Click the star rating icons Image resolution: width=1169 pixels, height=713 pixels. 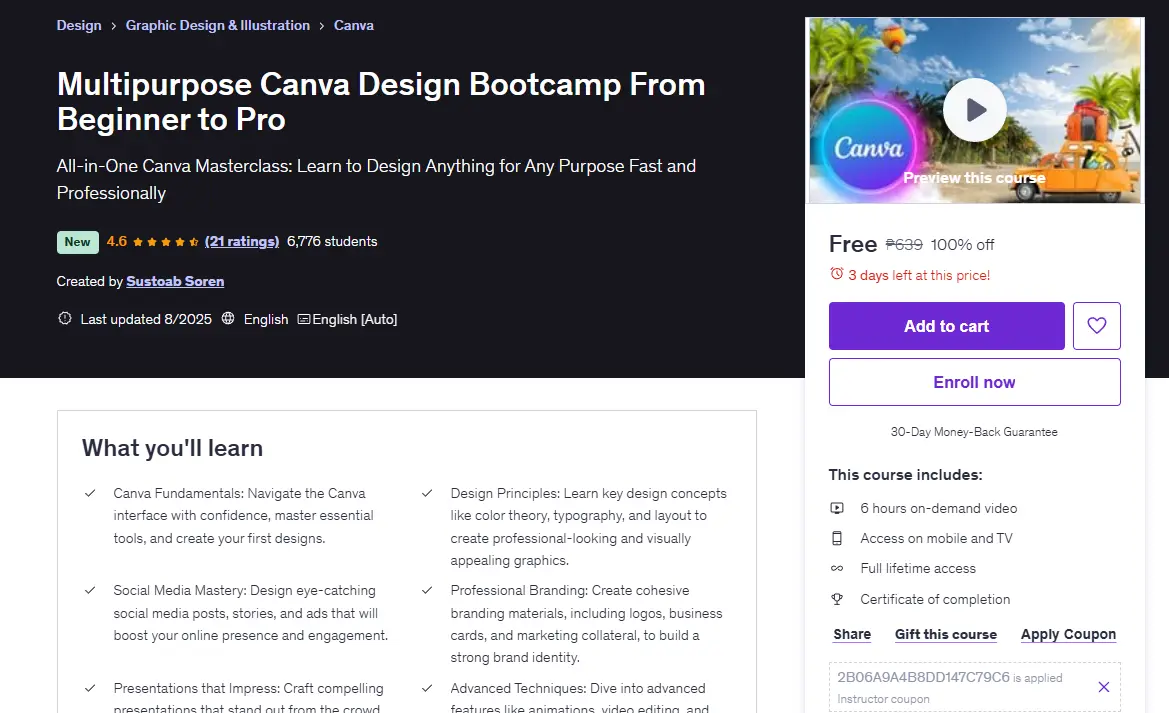[x=166, y=242]
